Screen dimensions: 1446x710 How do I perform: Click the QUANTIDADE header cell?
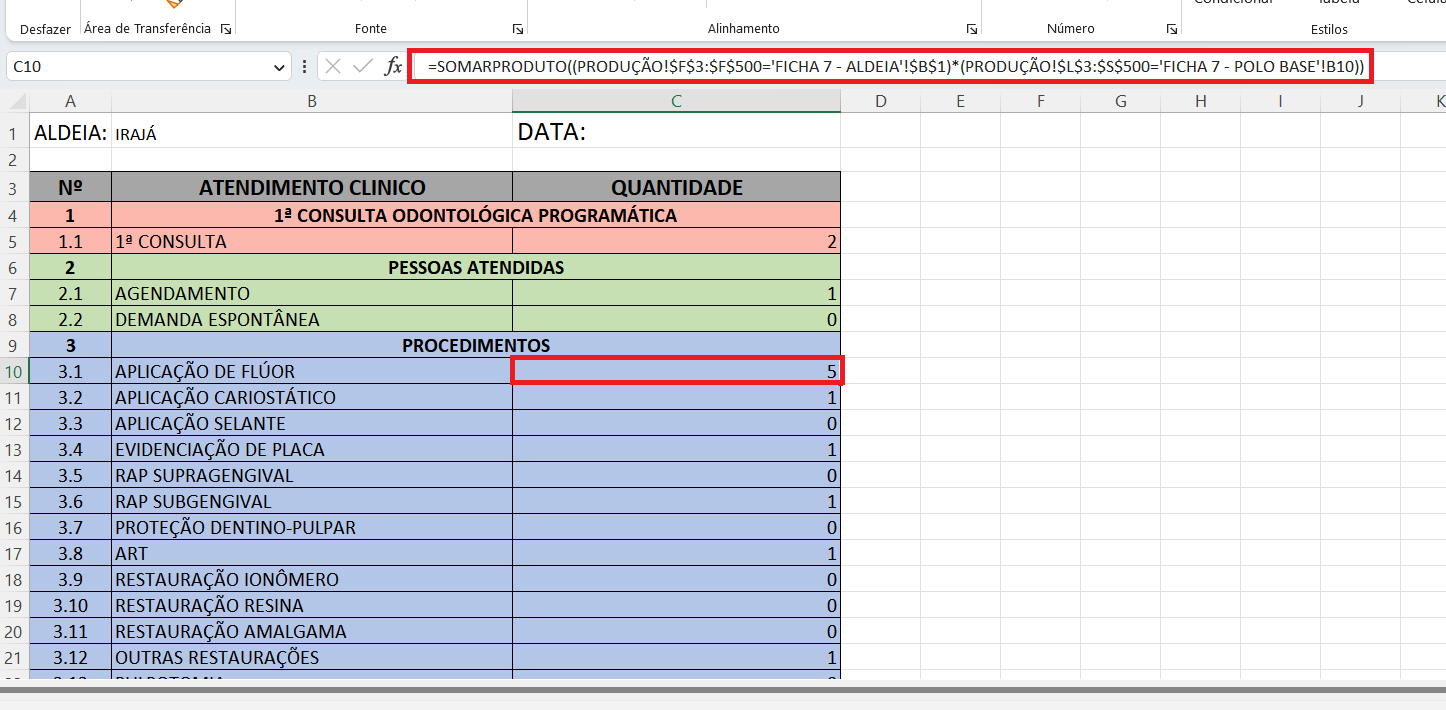(676, 187)
